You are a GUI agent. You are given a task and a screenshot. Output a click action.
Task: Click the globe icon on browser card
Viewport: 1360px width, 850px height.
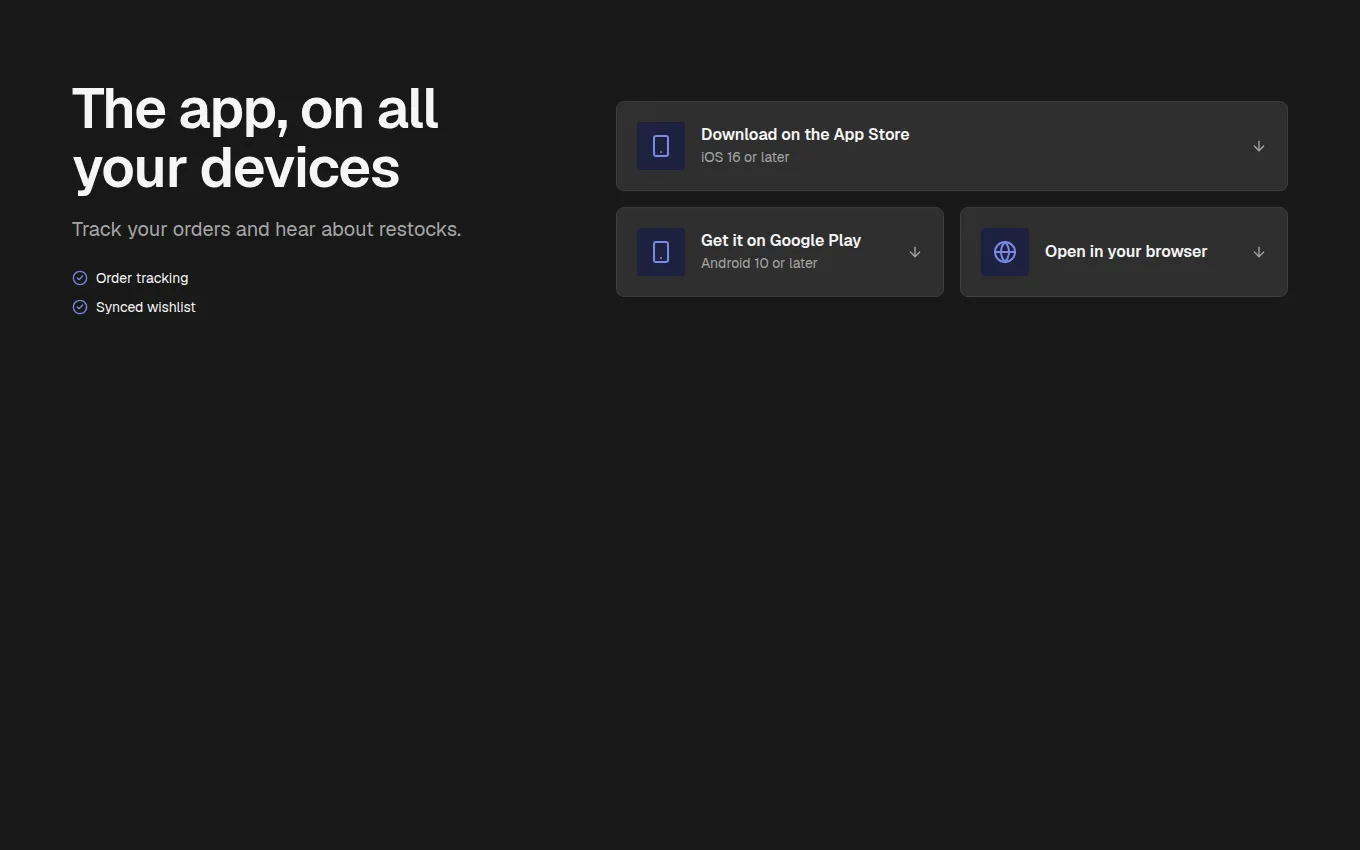coord(1005,252)
